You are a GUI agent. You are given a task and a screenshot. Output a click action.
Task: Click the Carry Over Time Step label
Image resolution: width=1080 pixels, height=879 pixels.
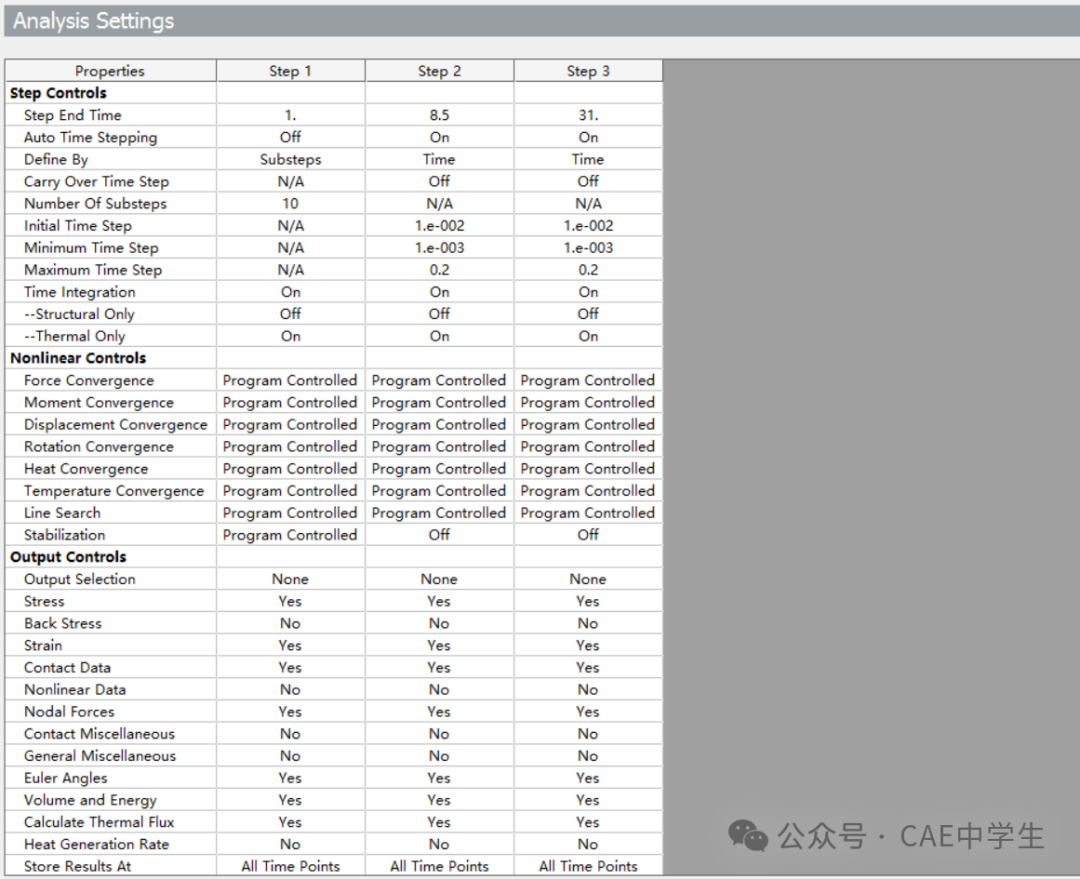96,181
